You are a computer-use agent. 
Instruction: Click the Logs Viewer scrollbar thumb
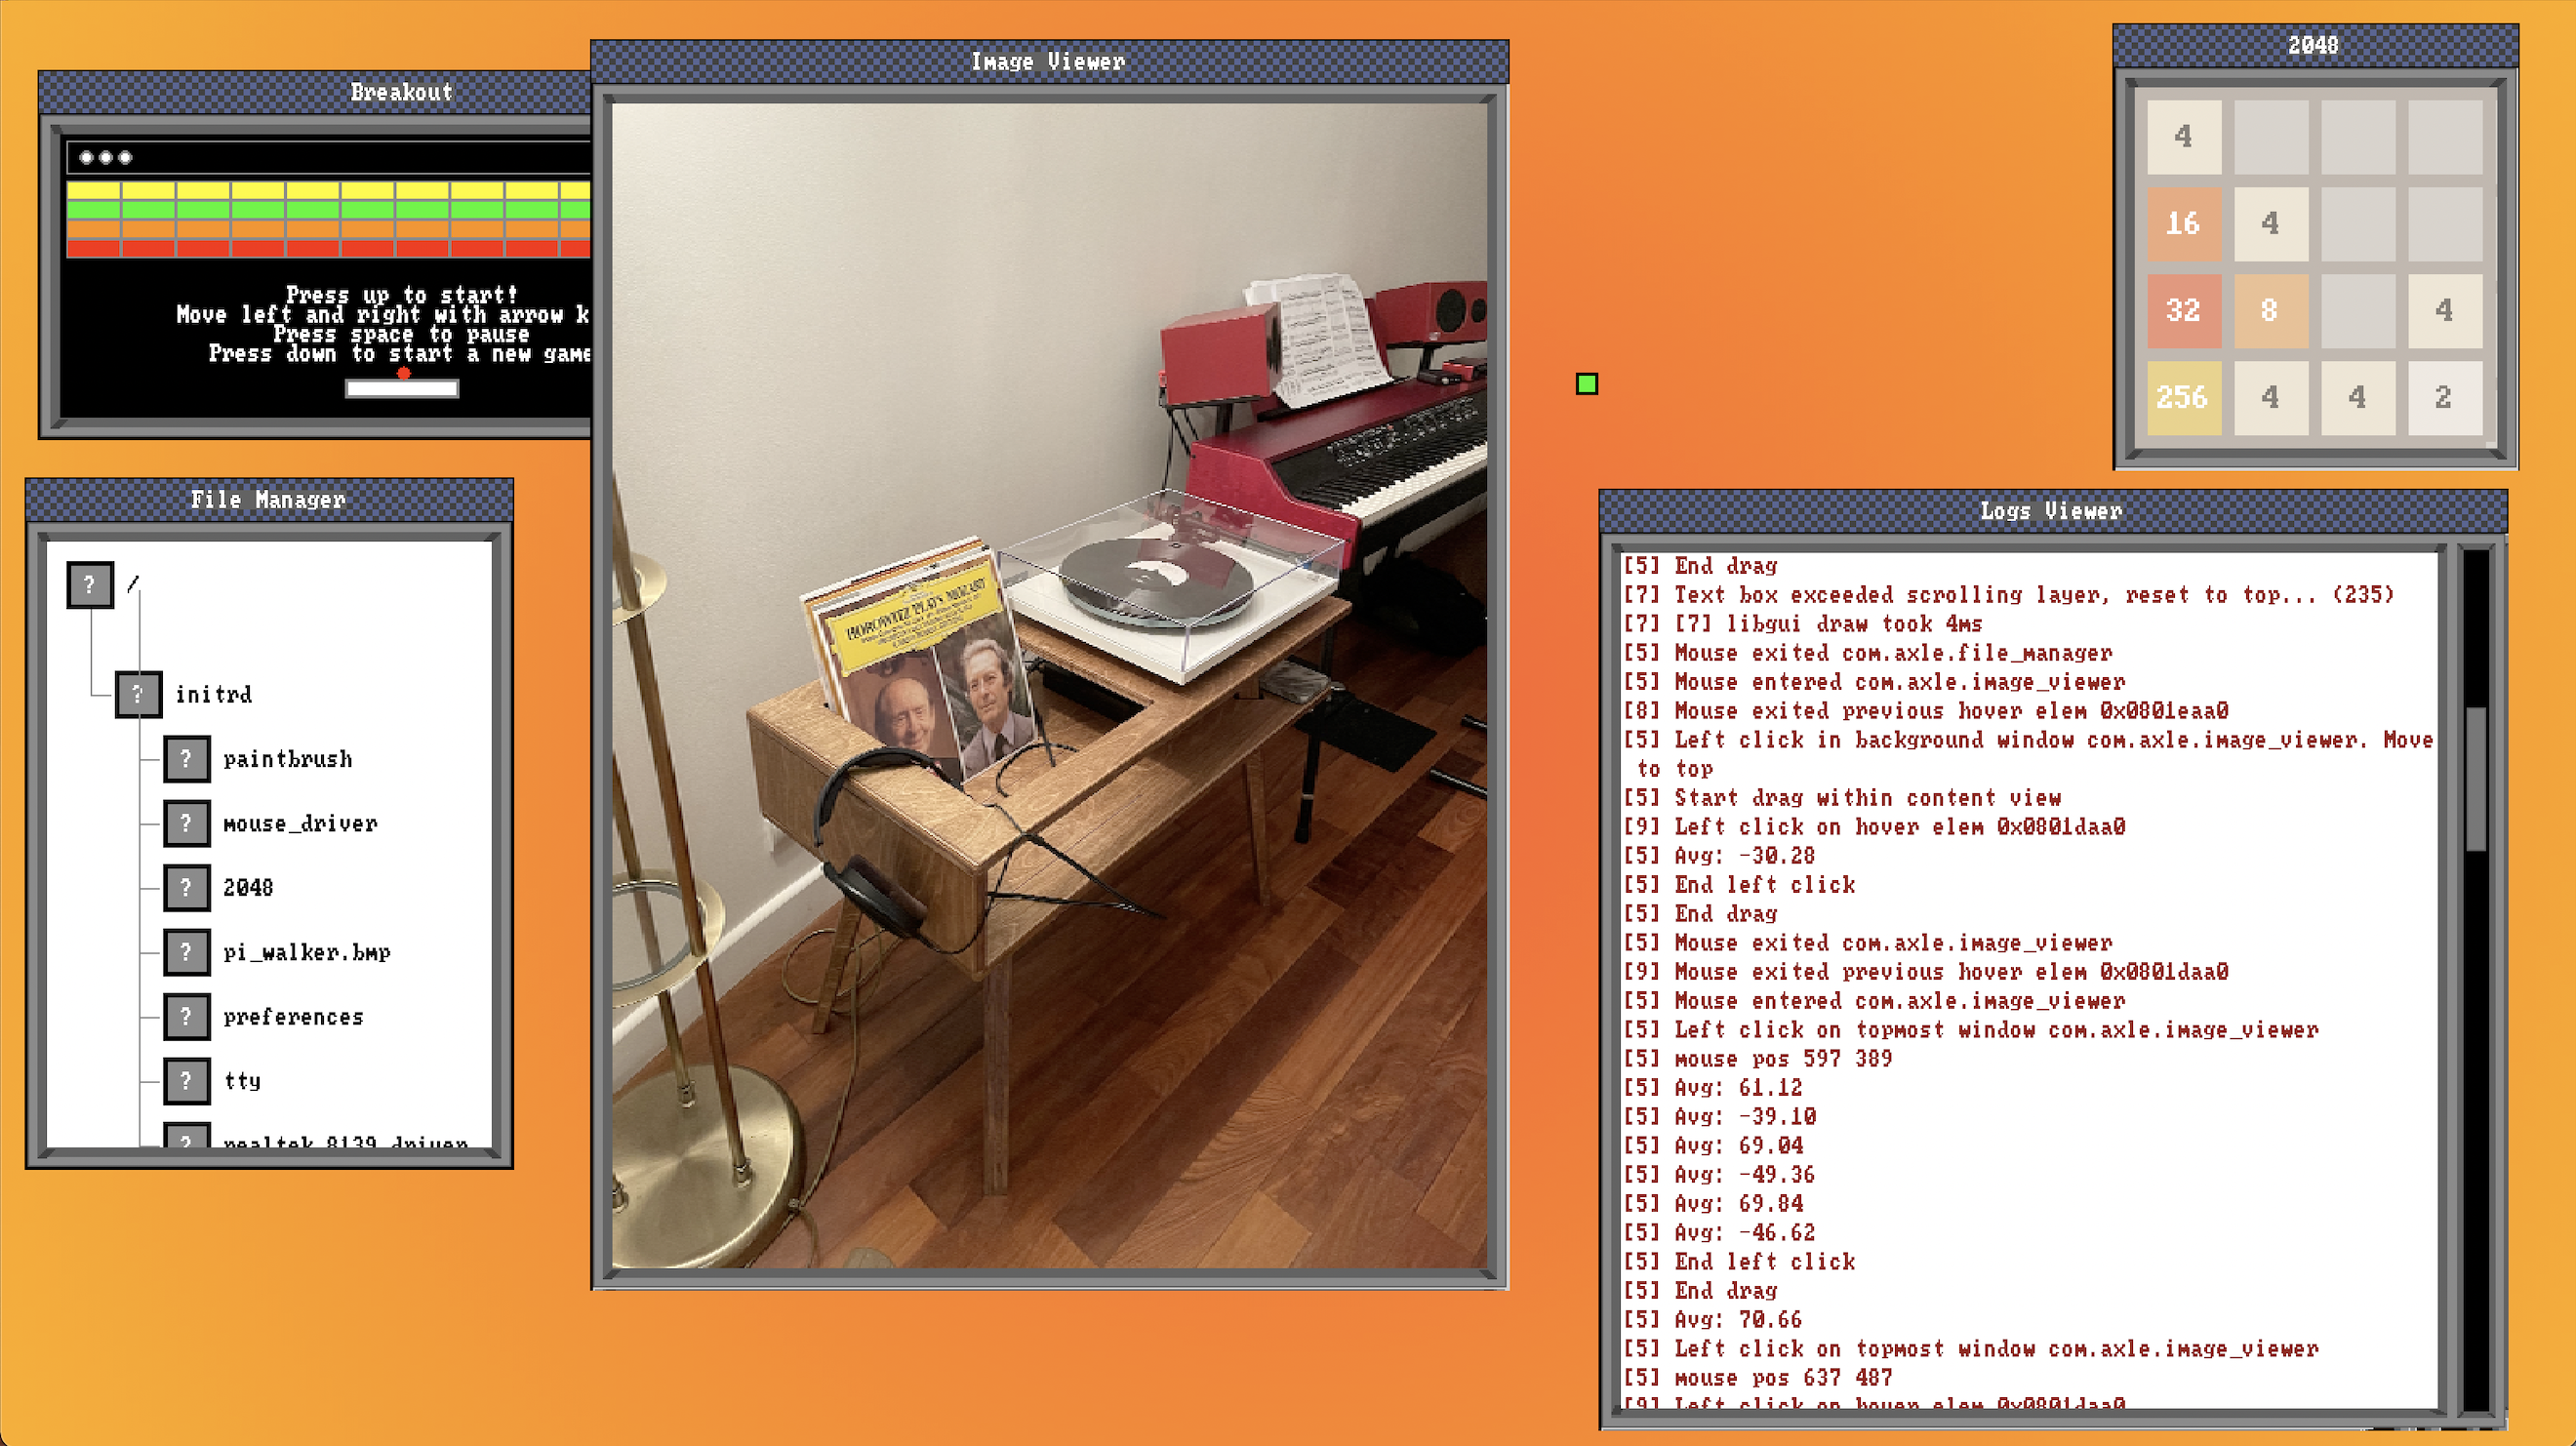[2476, 778]
